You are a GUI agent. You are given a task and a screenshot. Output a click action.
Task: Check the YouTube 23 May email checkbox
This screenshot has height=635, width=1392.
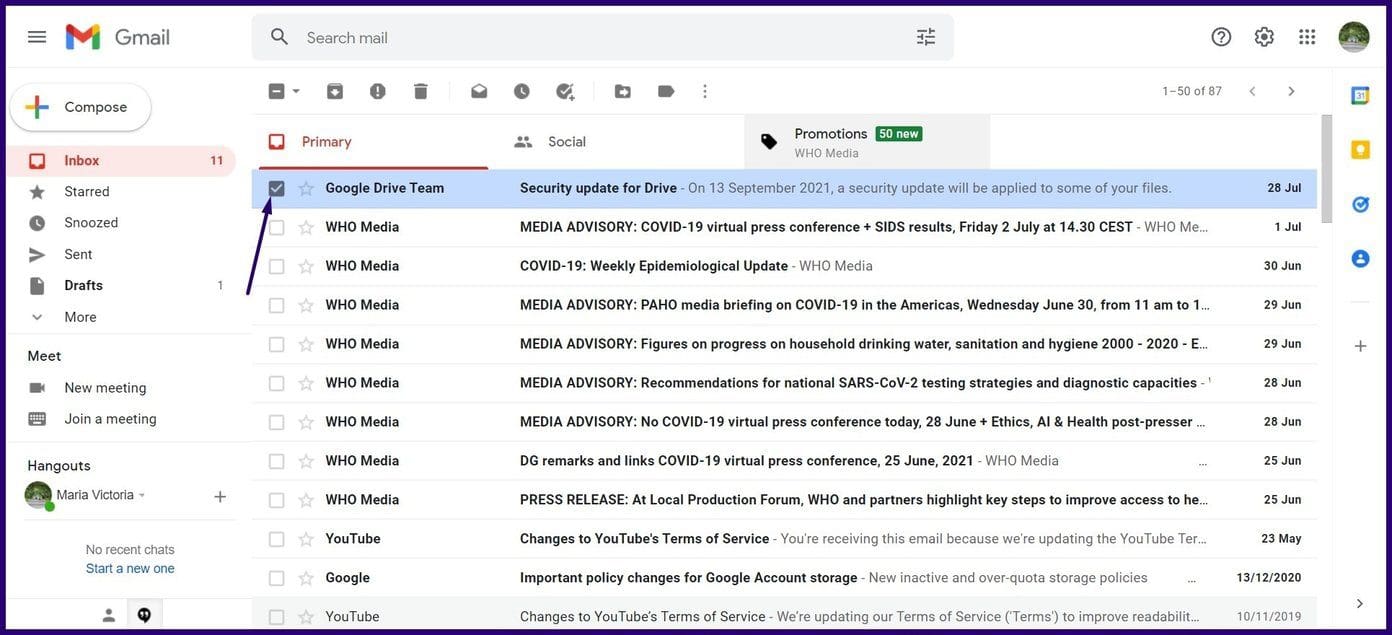point(277,539)
